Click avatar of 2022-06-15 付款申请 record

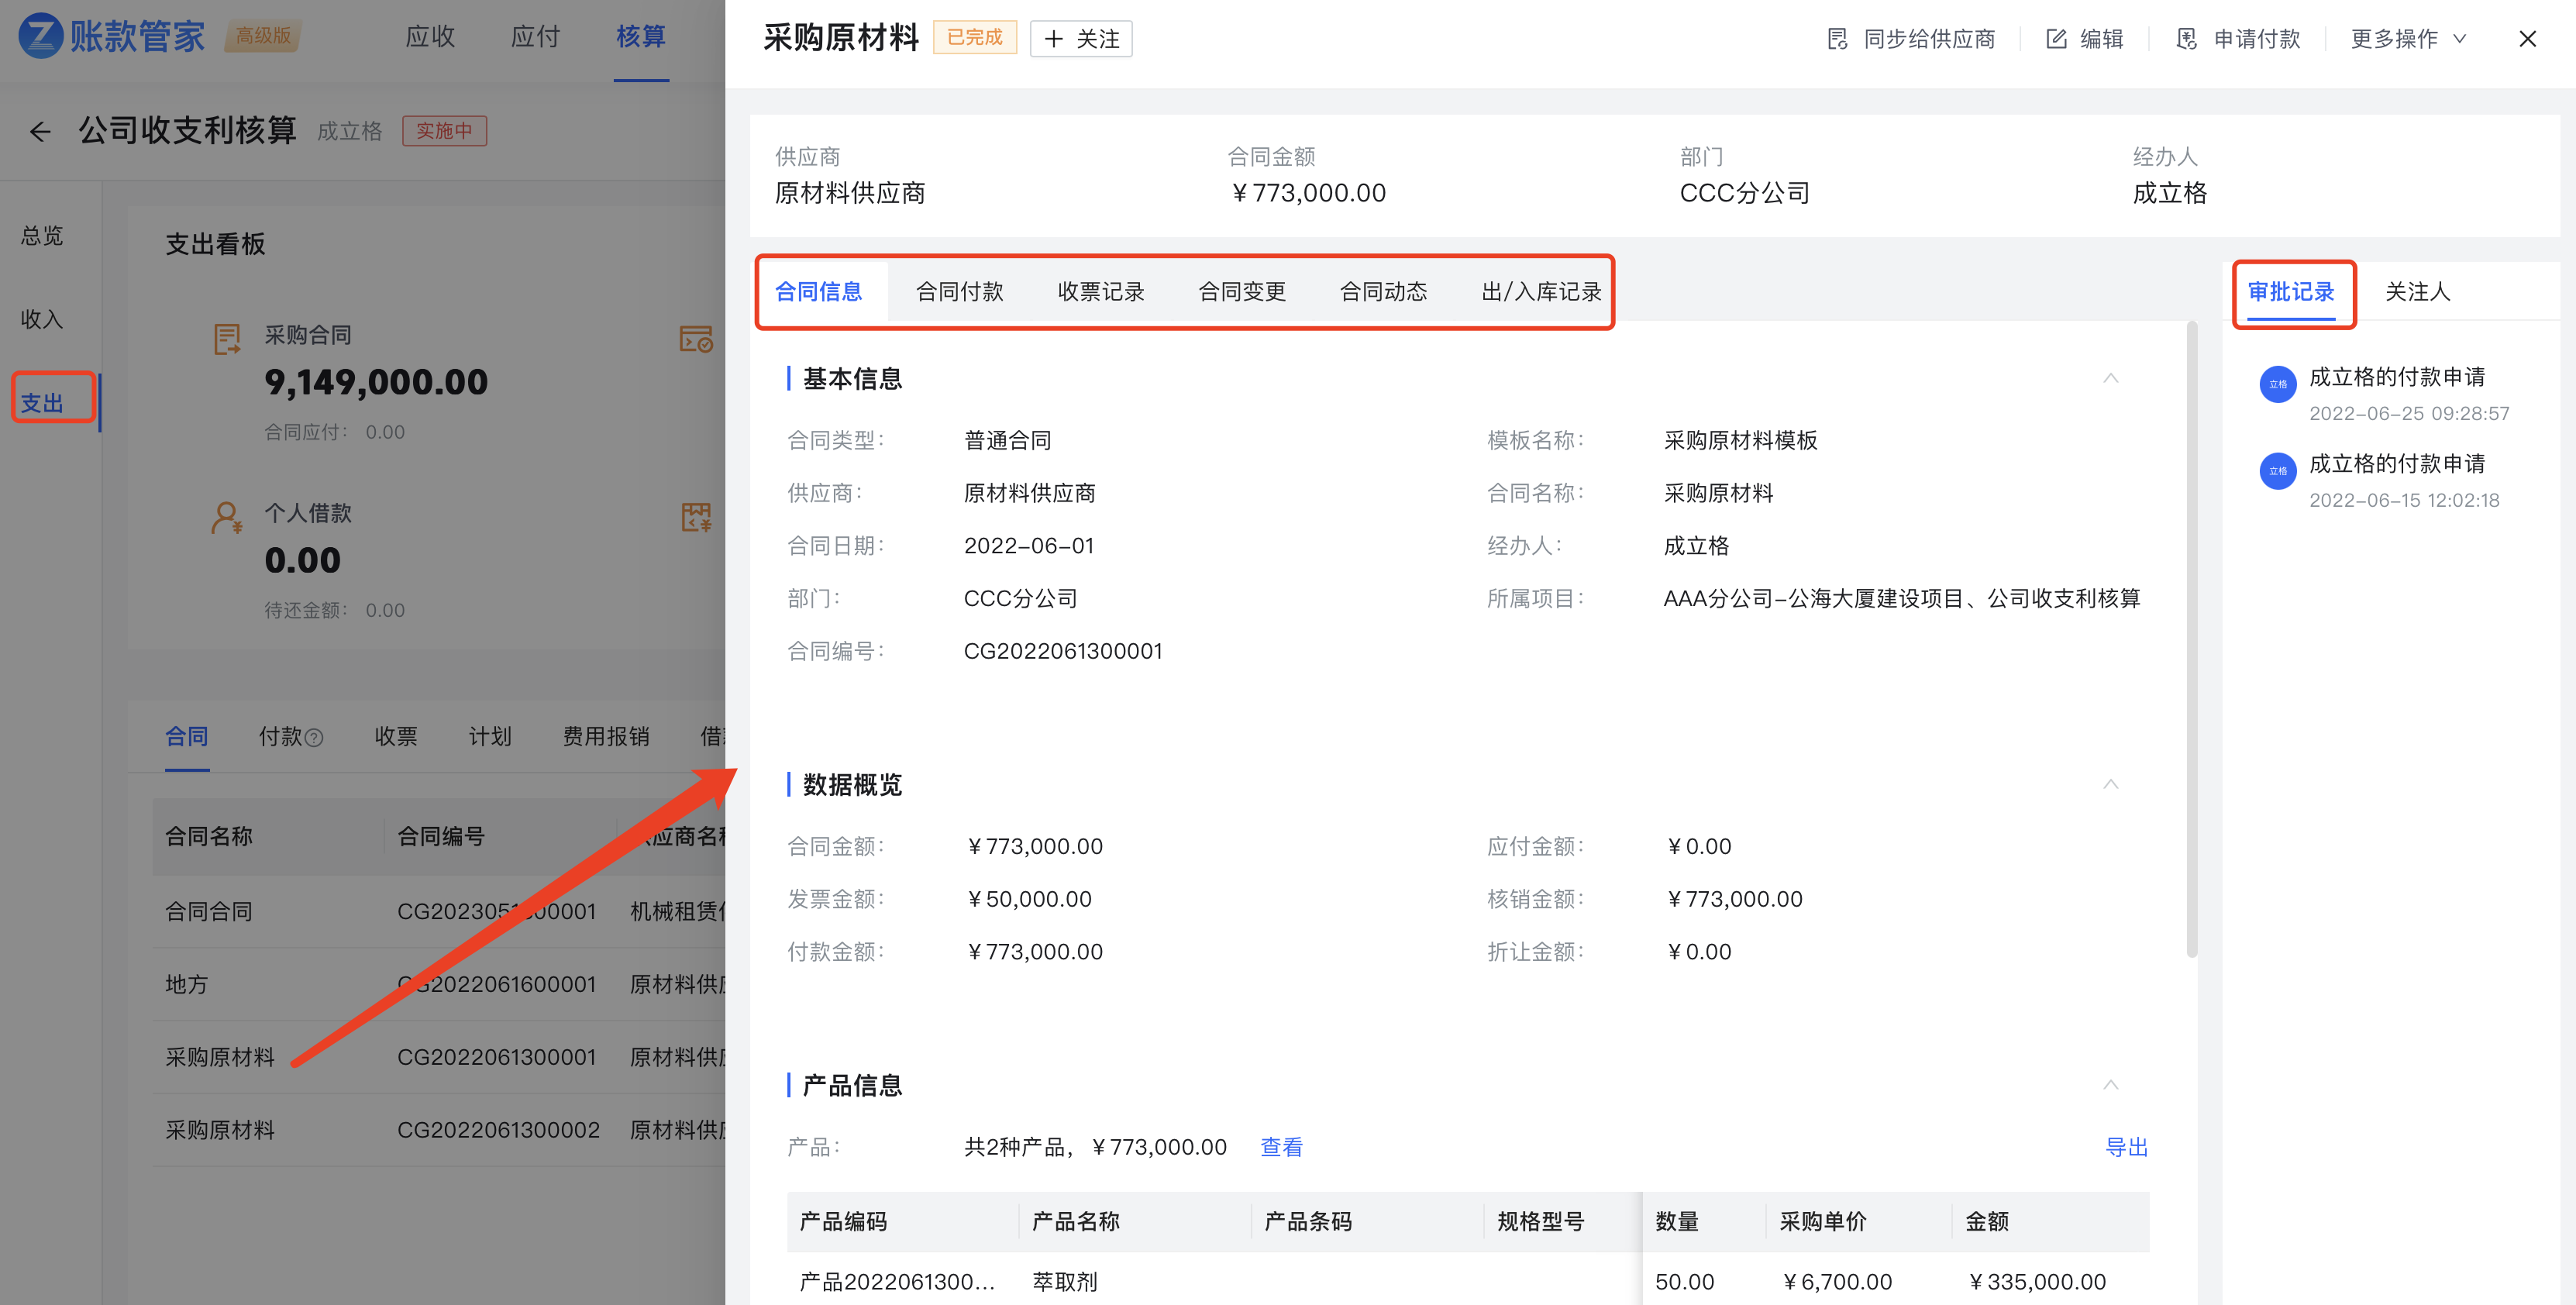pyautogui.click(x=2277, y=471)
